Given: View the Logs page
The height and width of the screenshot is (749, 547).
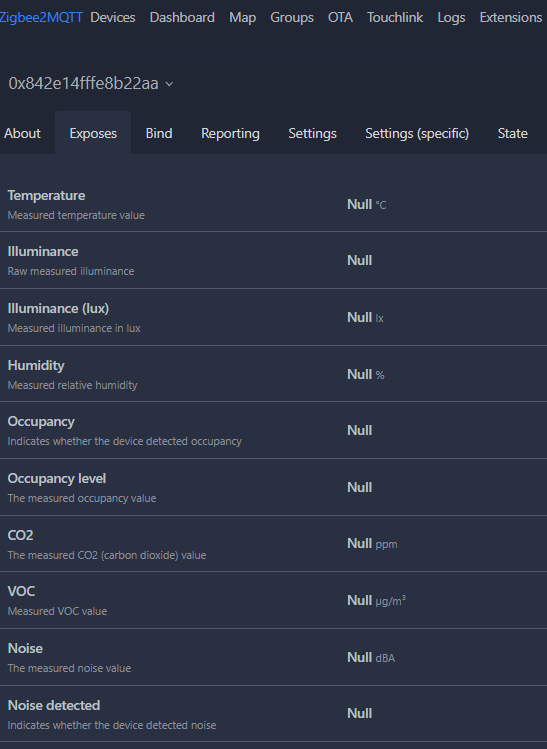Looking at the screenshot, I should pos(451,18).
